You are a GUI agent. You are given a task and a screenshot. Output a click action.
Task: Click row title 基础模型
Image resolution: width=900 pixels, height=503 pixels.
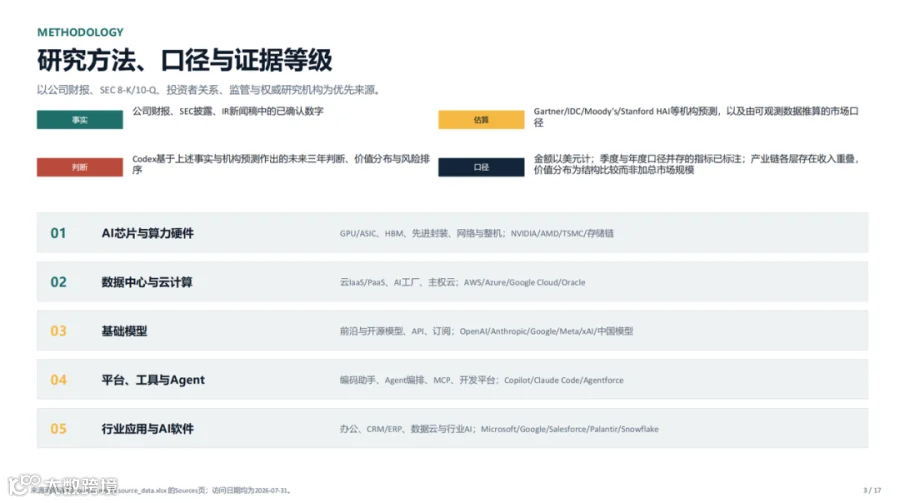125,331
